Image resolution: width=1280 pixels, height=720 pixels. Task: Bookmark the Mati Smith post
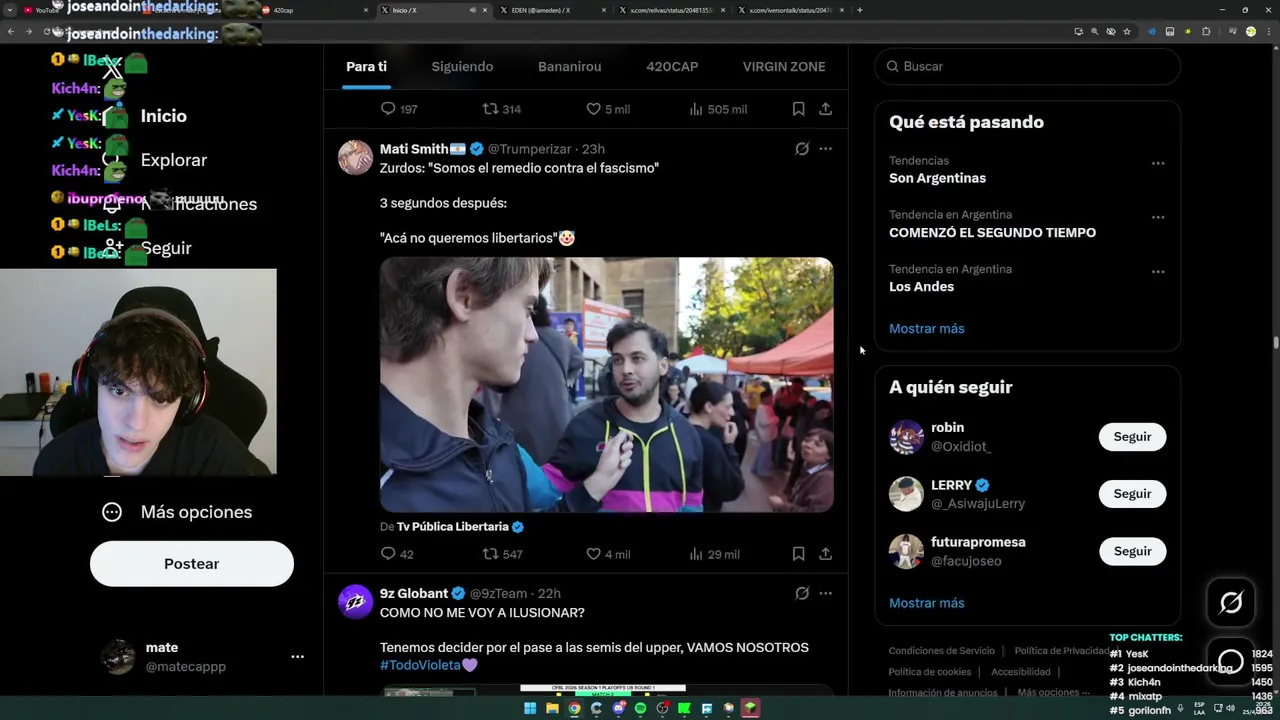[x=798, y=554]
